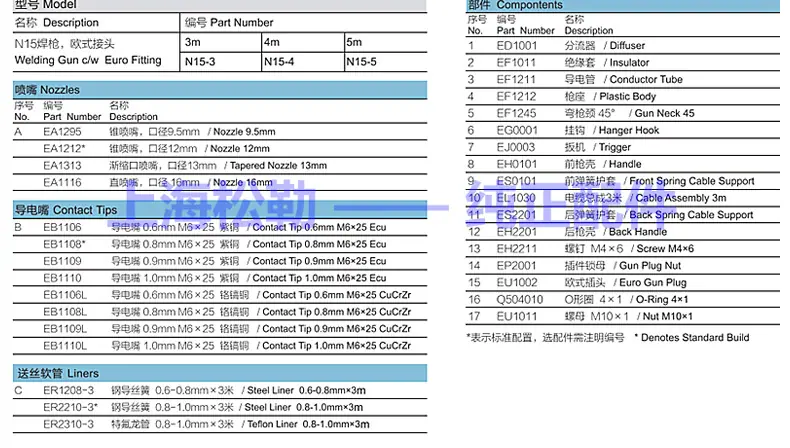This screenshot has height=448, width=790.
Task: Select part number N15-3 under 3m
Action: pyautogui.click(x=200, y=62)
